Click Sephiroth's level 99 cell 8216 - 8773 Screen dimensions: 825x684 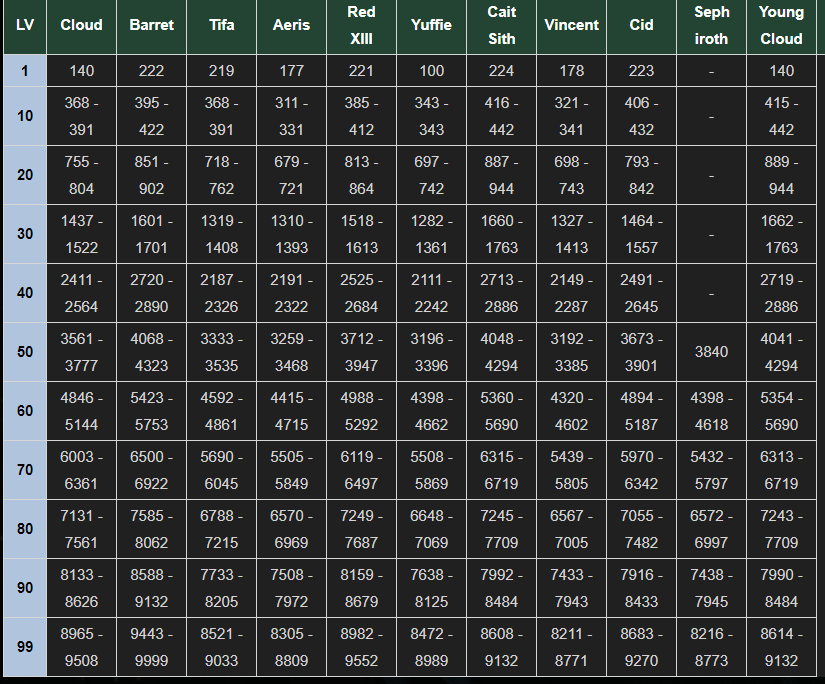click(711, 646)
